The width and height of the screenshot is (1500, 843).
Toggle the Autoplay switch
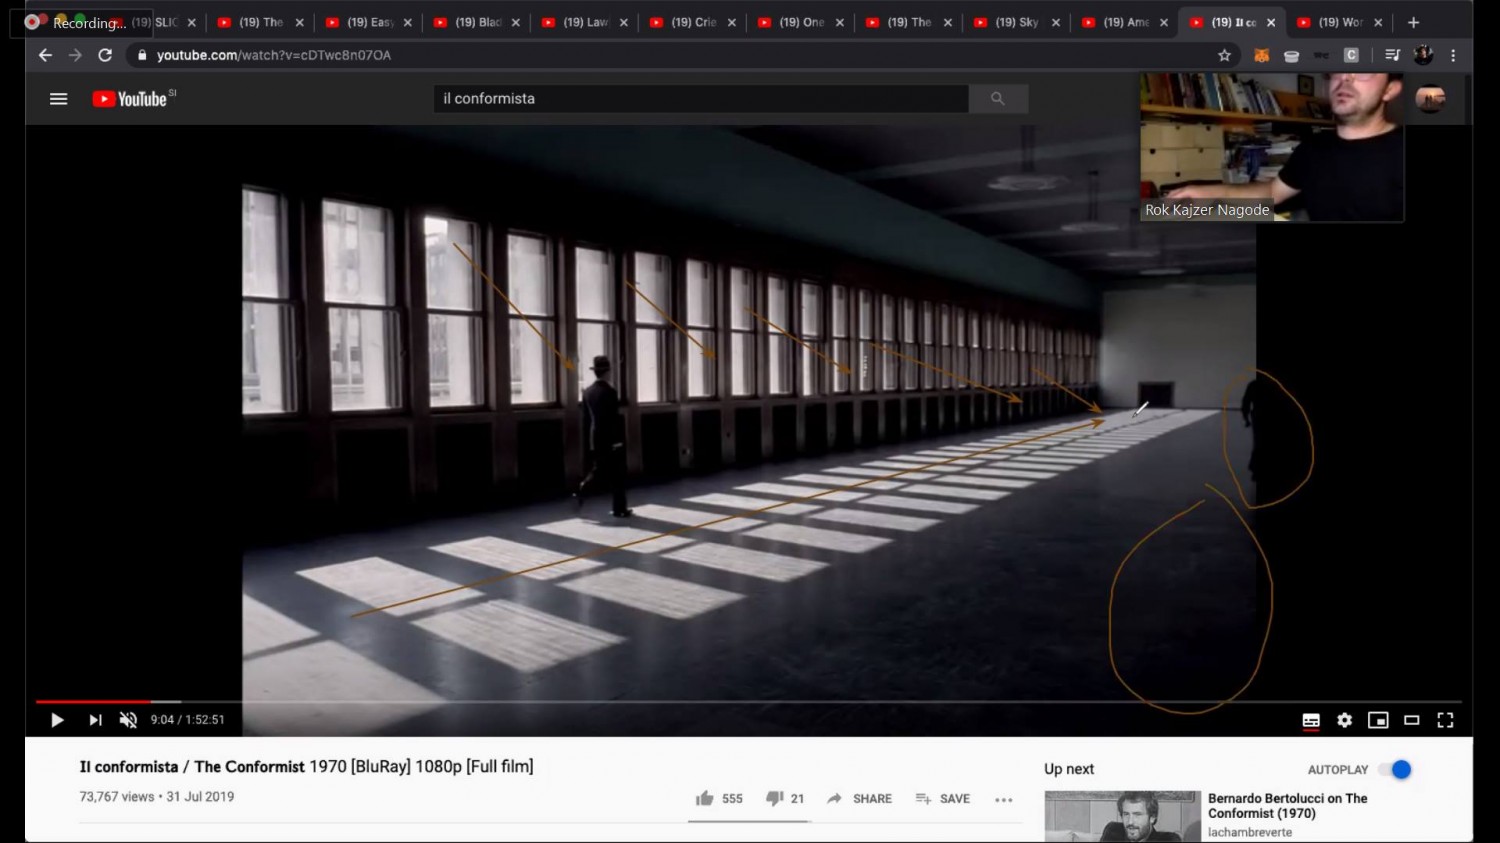coord(1394,769)
